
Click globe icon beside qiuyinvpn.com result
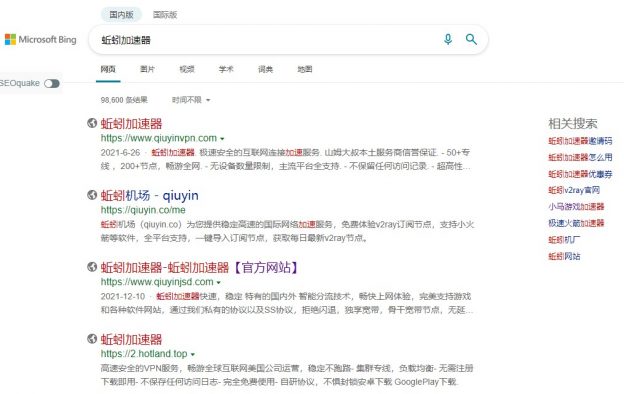92,123
